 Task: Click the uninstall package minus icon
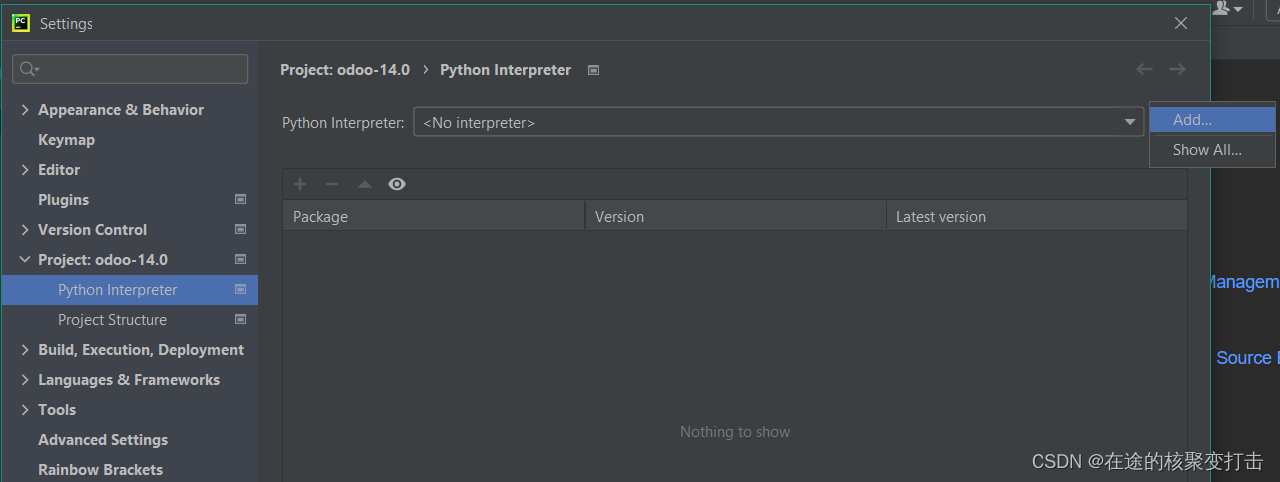332,184
